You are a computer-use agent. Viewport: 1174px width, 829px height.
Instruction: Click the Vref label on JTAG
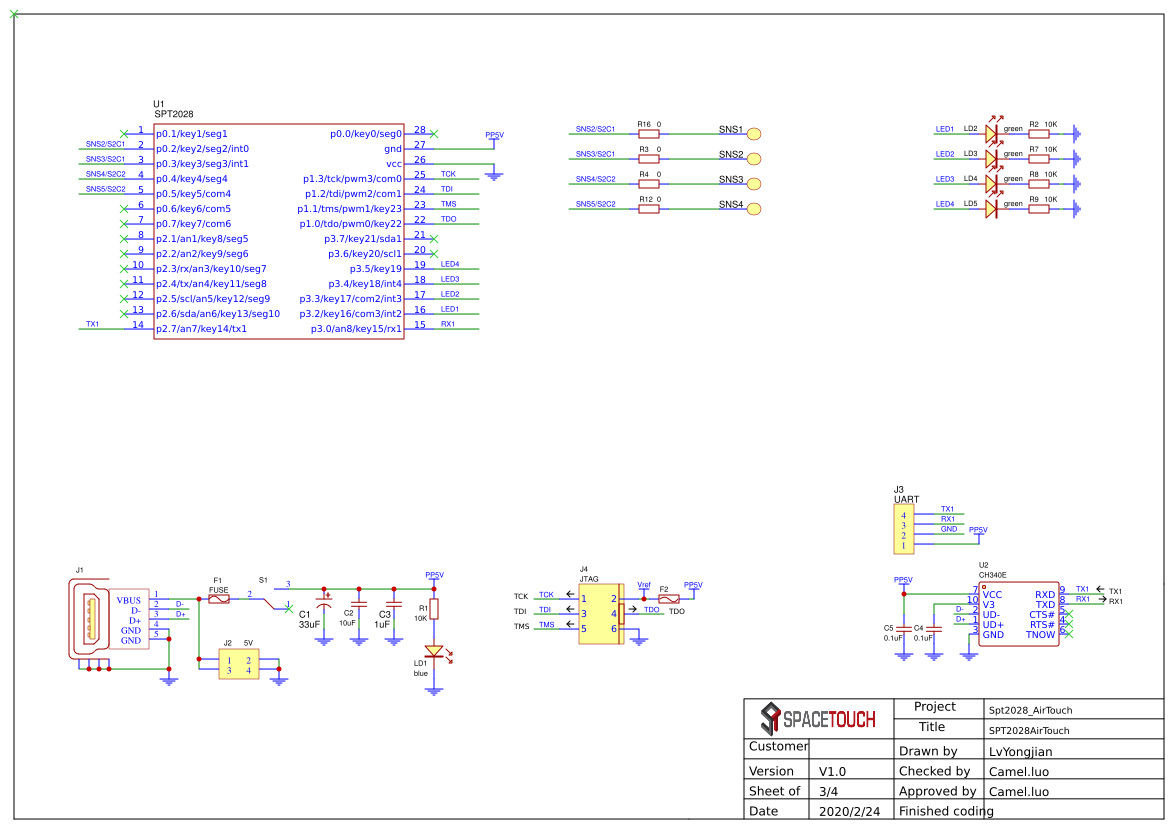tap(644, 585)
